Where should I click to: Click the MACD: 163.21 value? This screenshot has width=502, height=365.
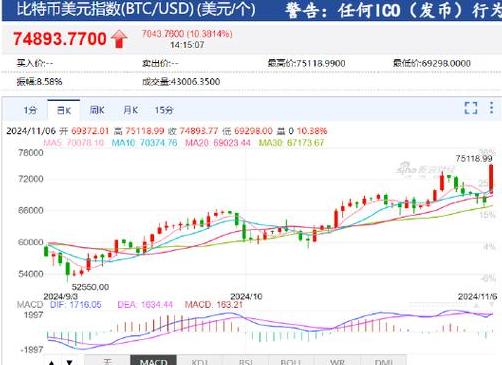click(214, 305)
